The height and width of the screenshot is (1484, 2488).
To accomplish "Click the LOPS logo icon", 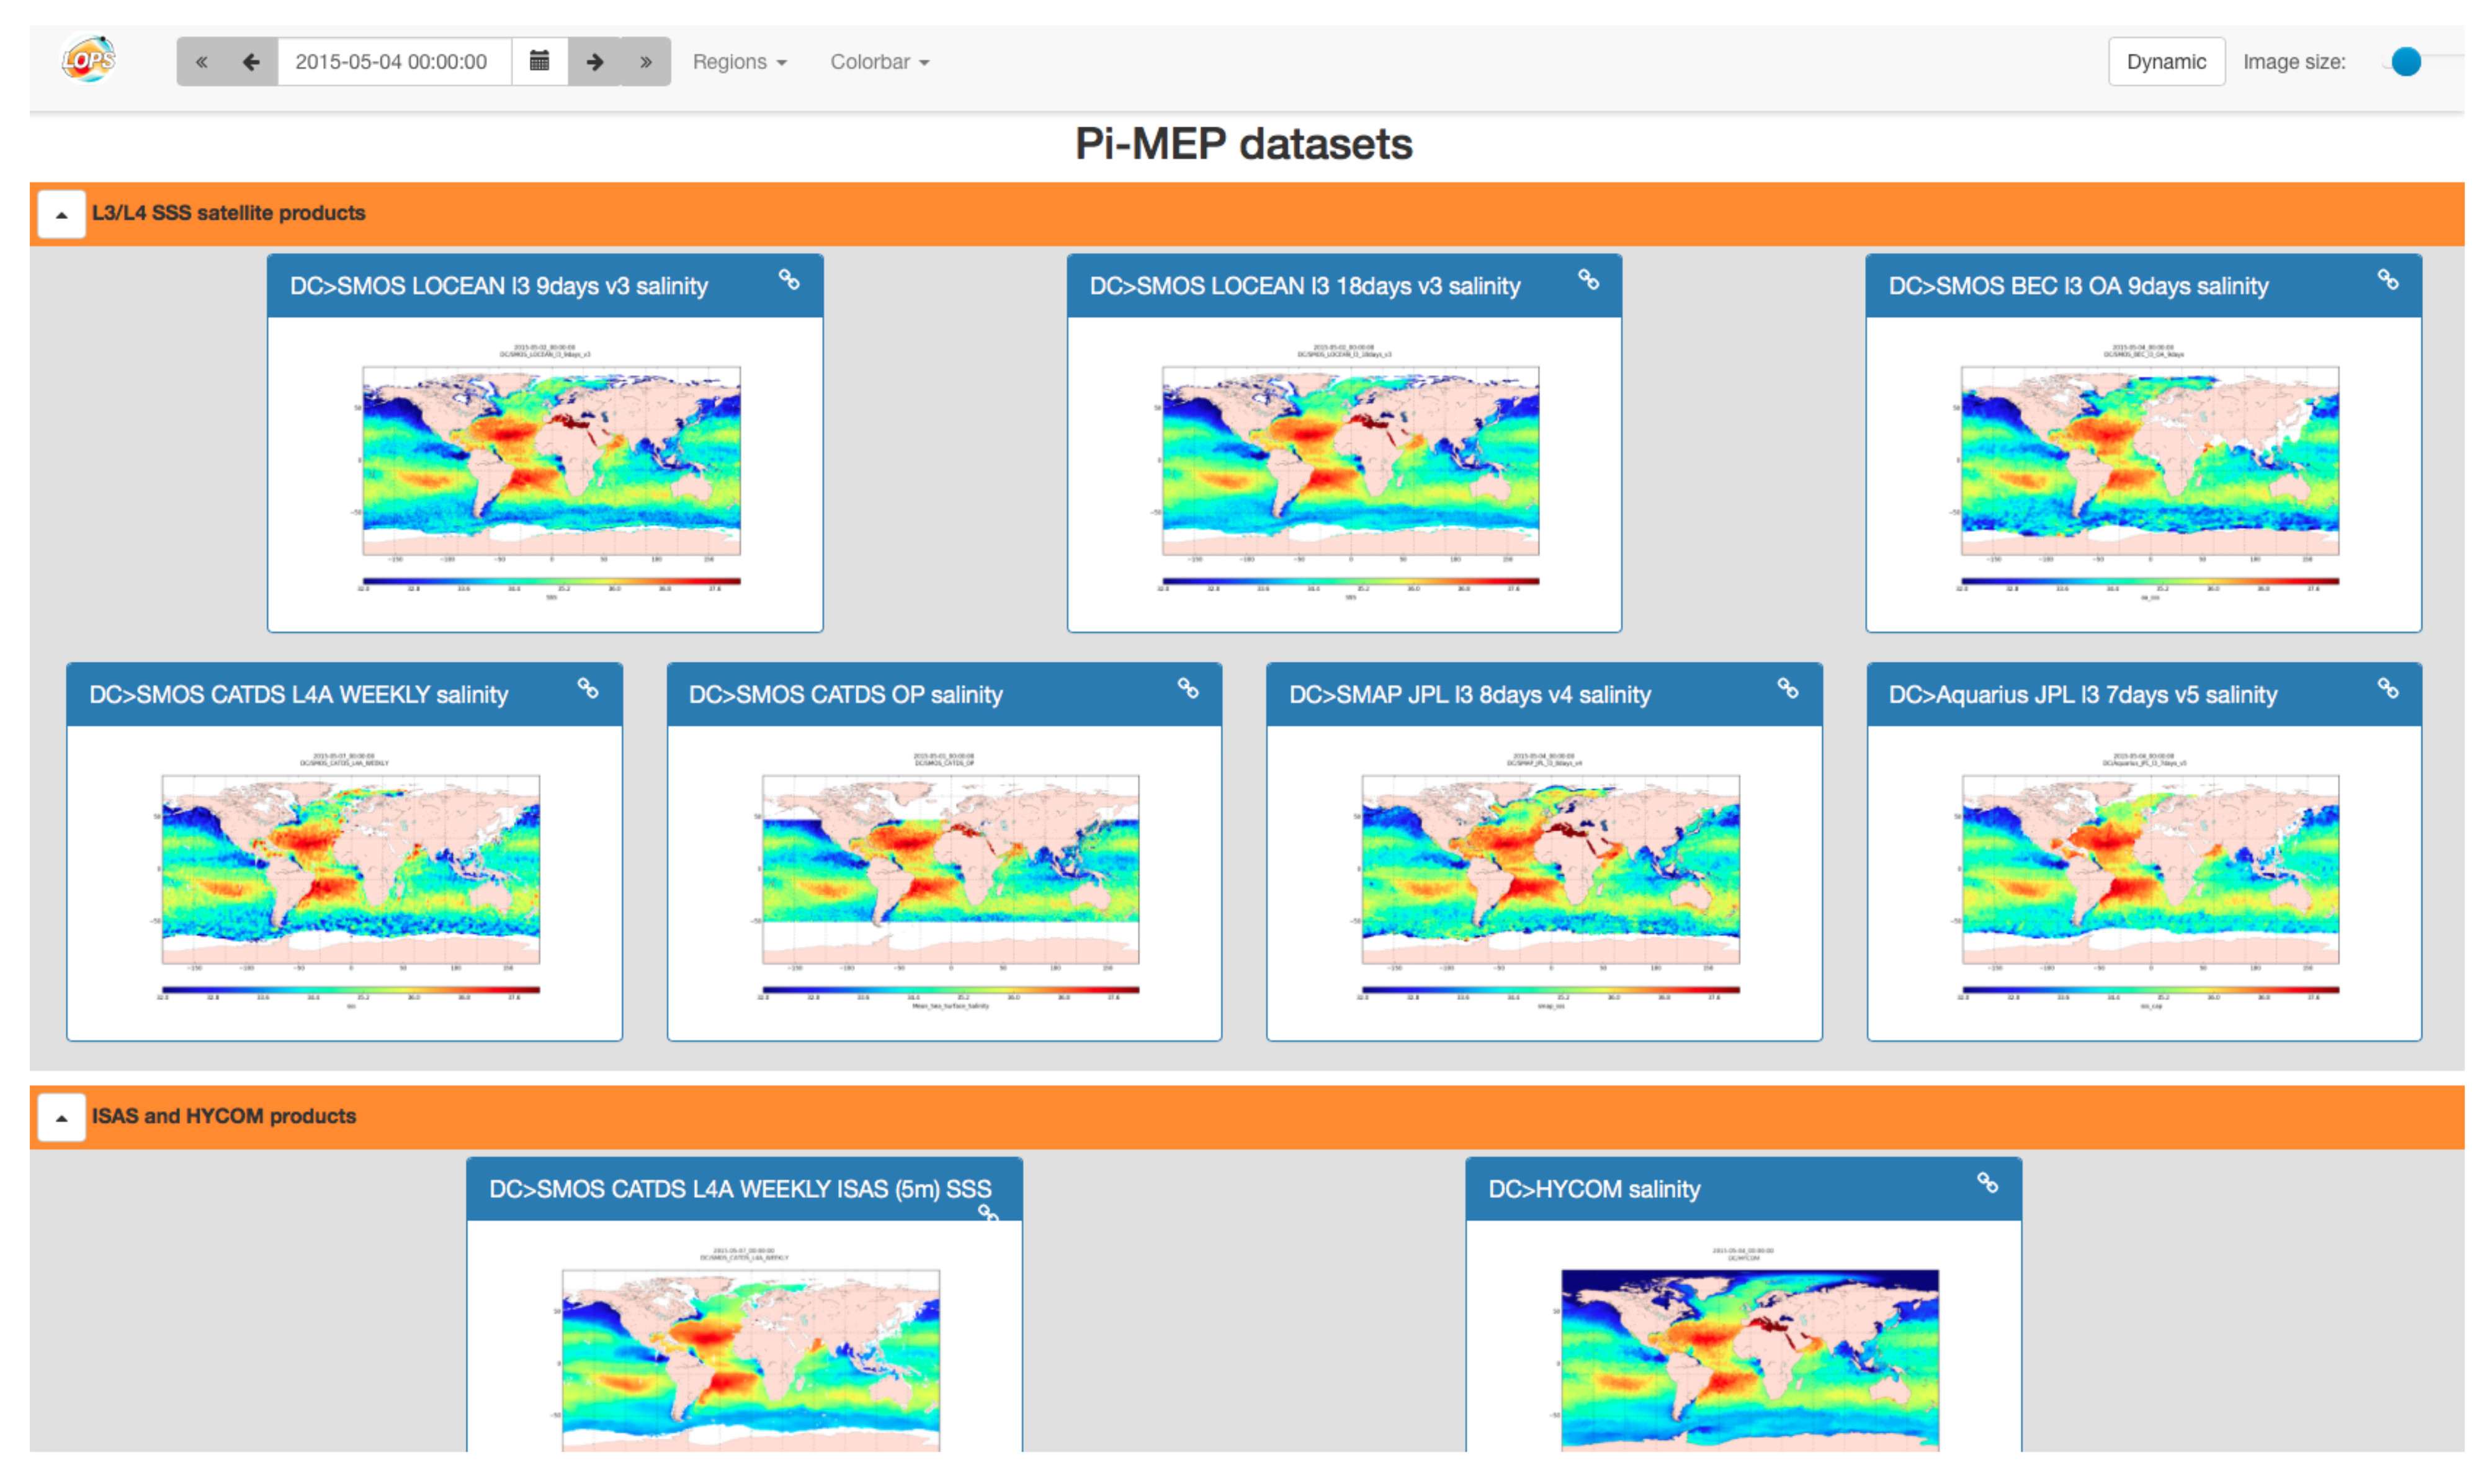I will pyautogui.click(x=88, y=60).
